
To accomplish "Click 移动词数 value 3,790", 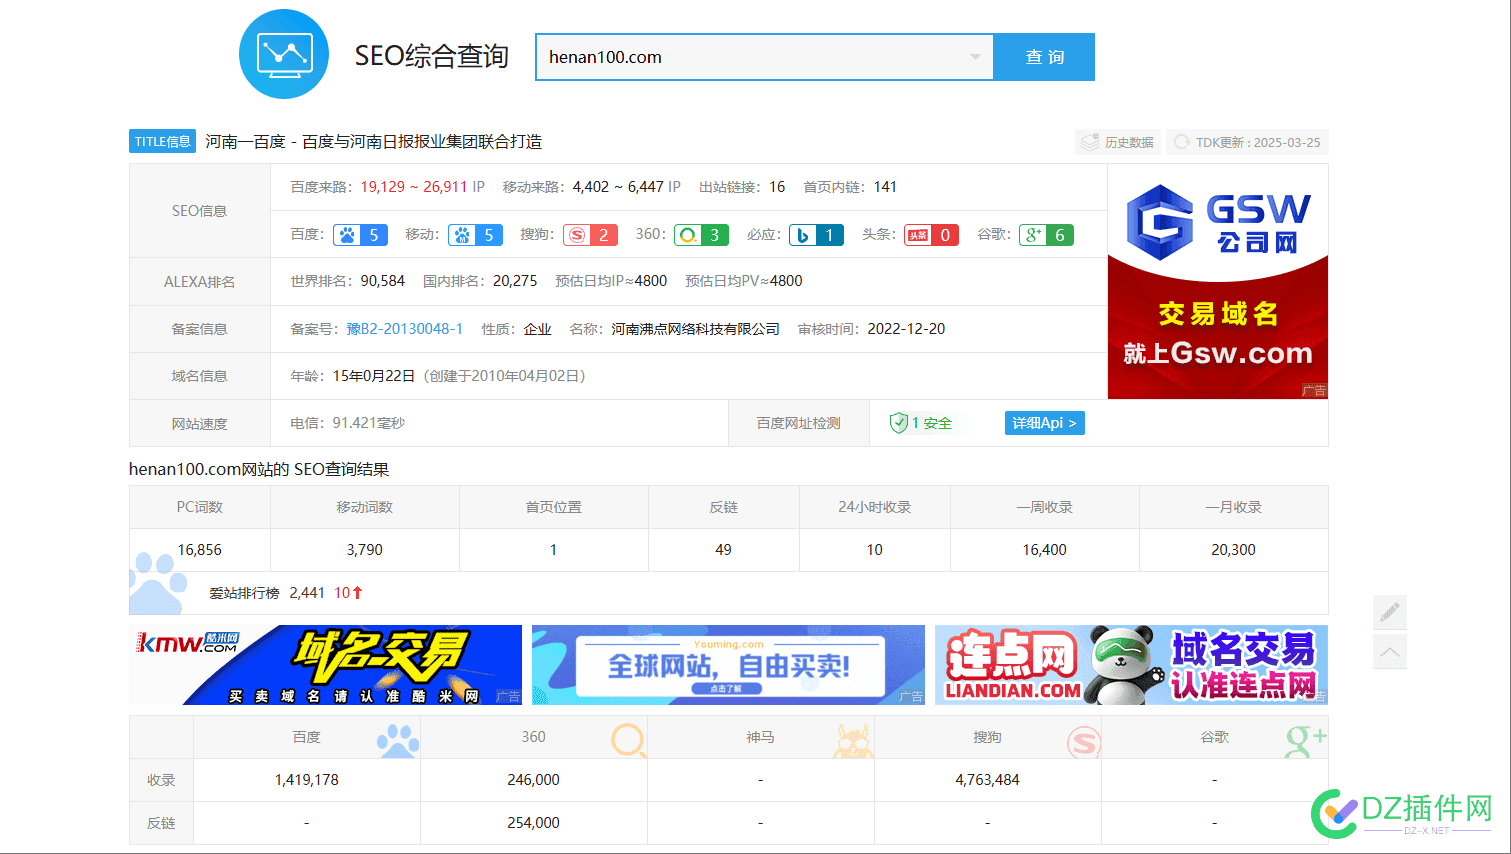I will (364, 550).
